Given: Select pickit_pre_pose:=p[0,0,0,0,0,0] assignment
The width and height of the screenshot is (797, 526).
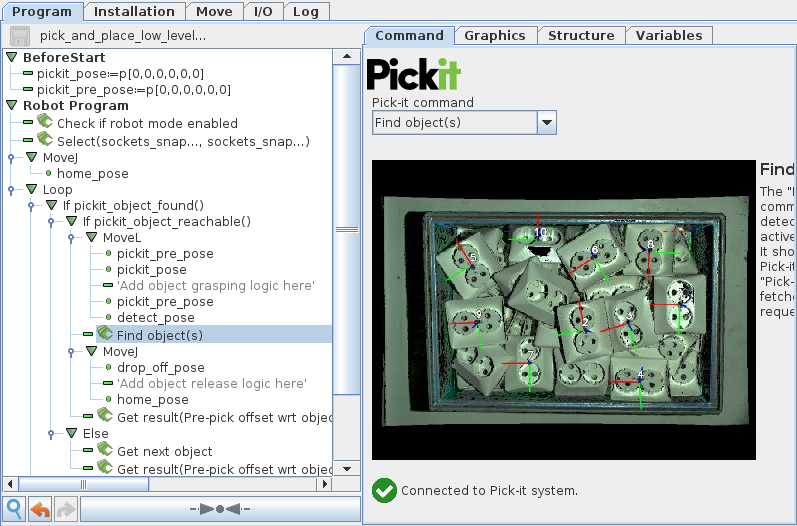Looking at the screenshot, I should pyautogui.click(x=134, y=89).
